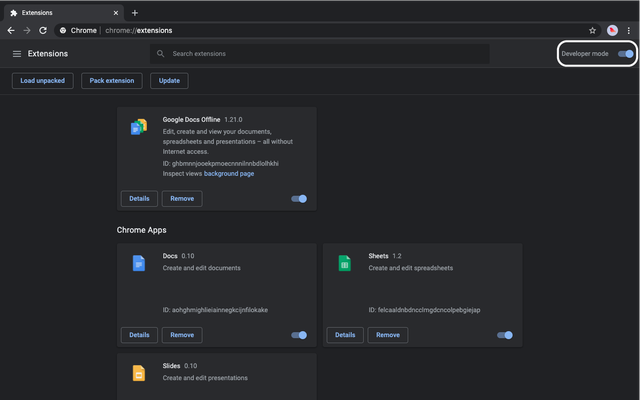Click 'Create and edit documents' description
This screenshot has width=640, height=400.
pos(201,268)
